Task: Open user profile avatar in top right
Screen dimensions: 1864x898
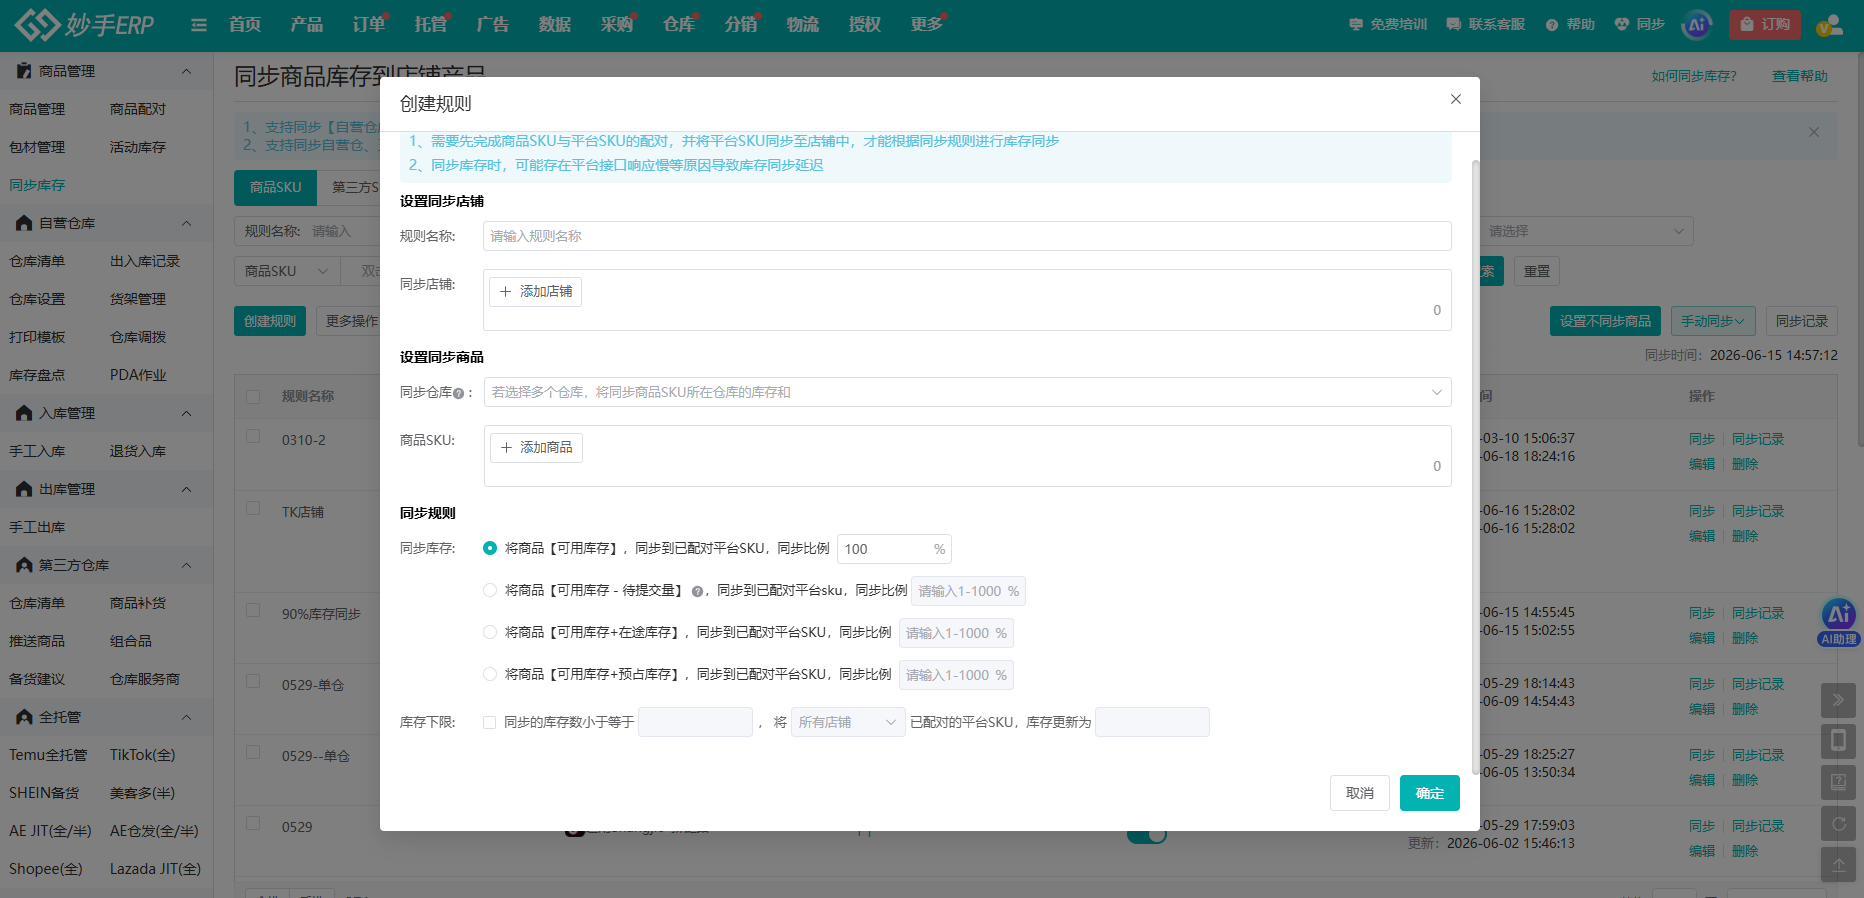Action: pyautogui.click(x=1829, y=25)
